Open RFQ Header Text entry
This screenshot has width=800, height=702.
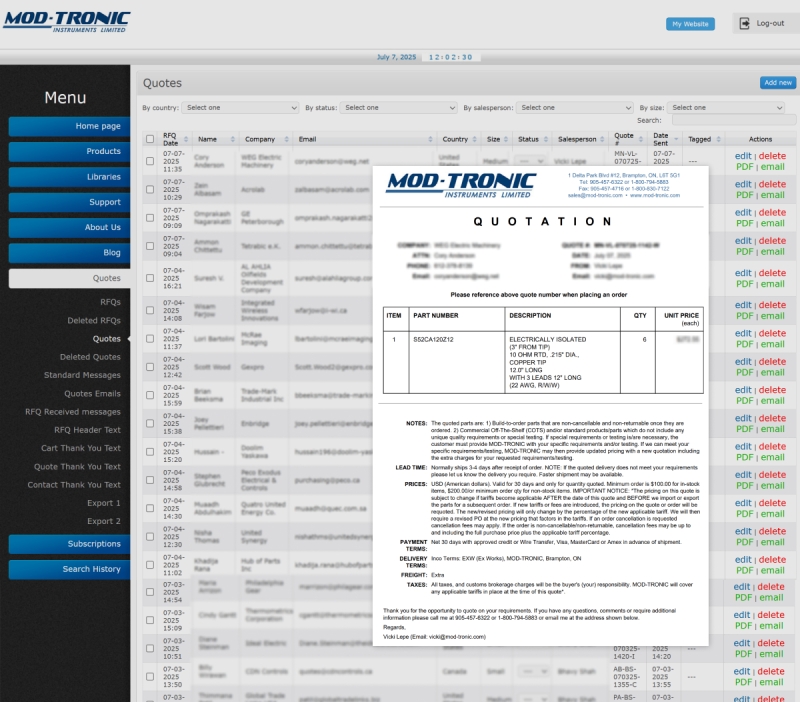(87, 430)
